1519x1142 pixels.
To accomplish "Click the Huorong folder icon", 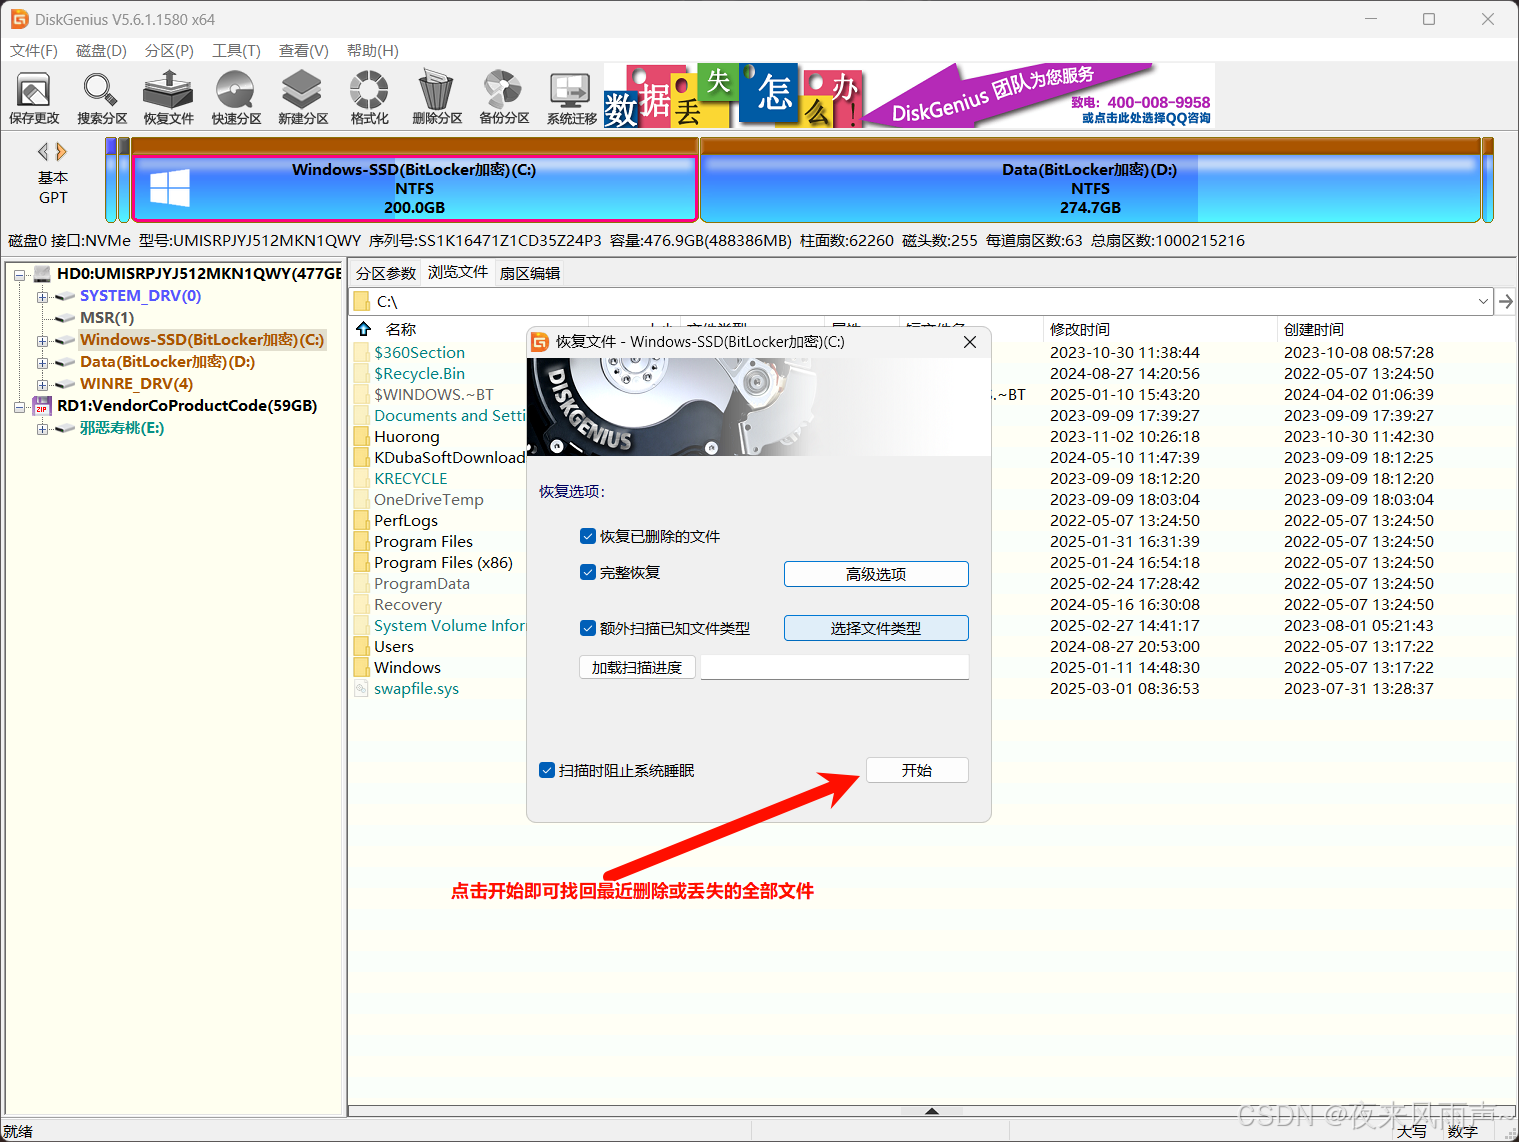I will [362, 436].
